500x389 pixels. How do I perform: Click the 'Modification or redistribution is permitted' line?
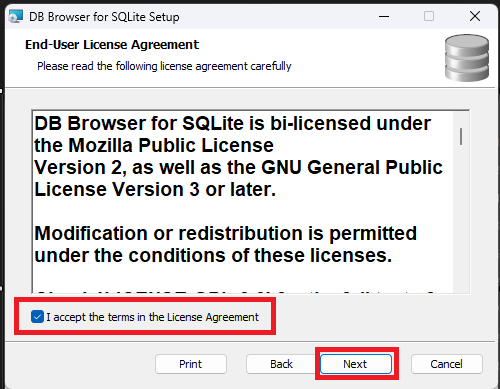pos(226,233)
